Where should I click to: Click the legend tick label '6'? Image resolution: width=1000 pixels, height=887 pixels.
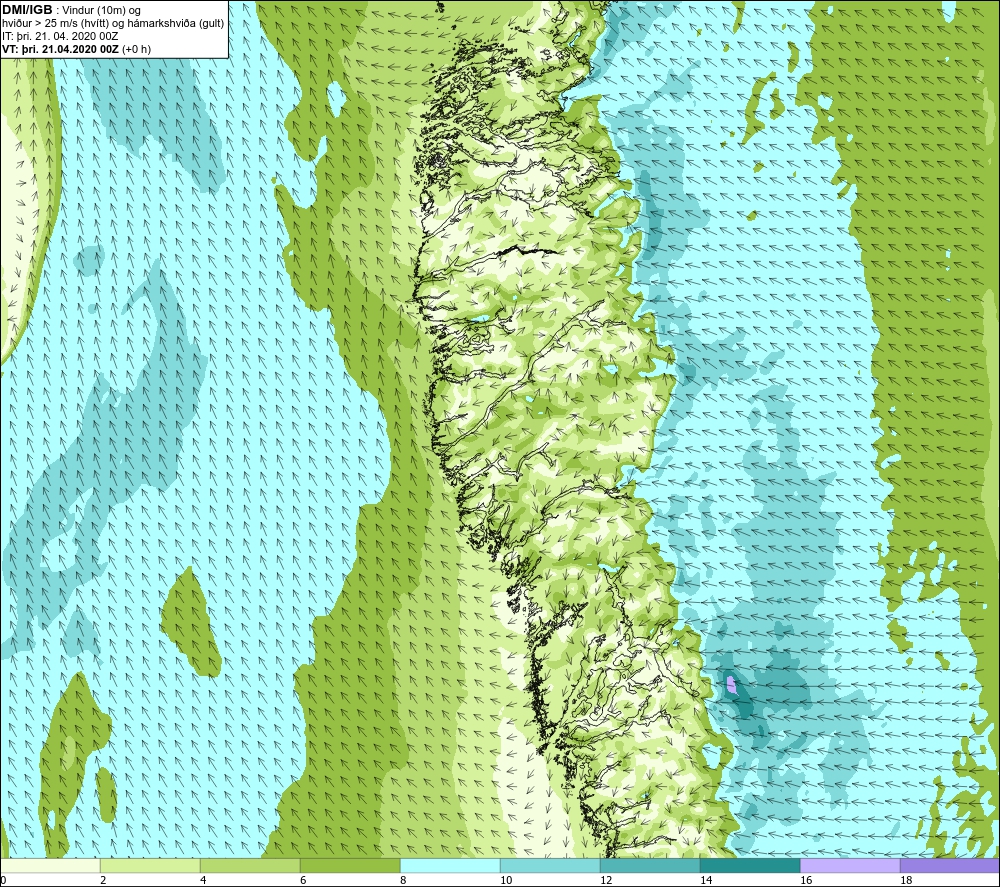tap(303, 880)
